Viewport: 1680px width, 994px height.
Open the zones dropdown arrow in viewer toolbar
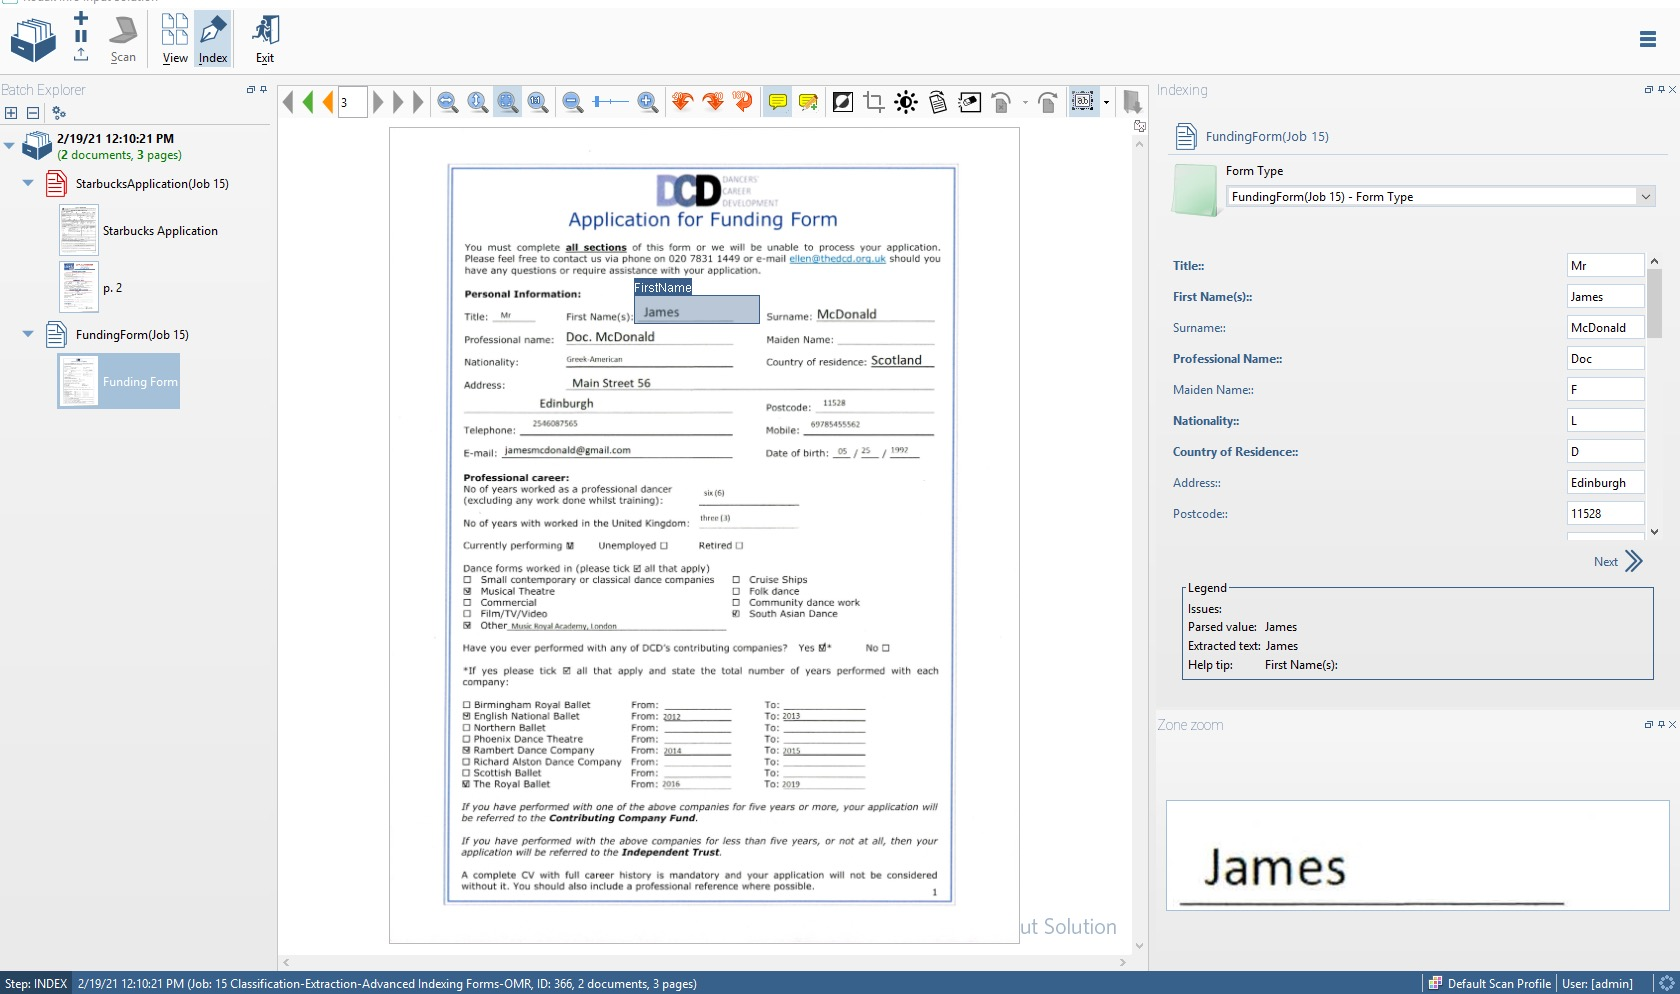coord(1106,102)
